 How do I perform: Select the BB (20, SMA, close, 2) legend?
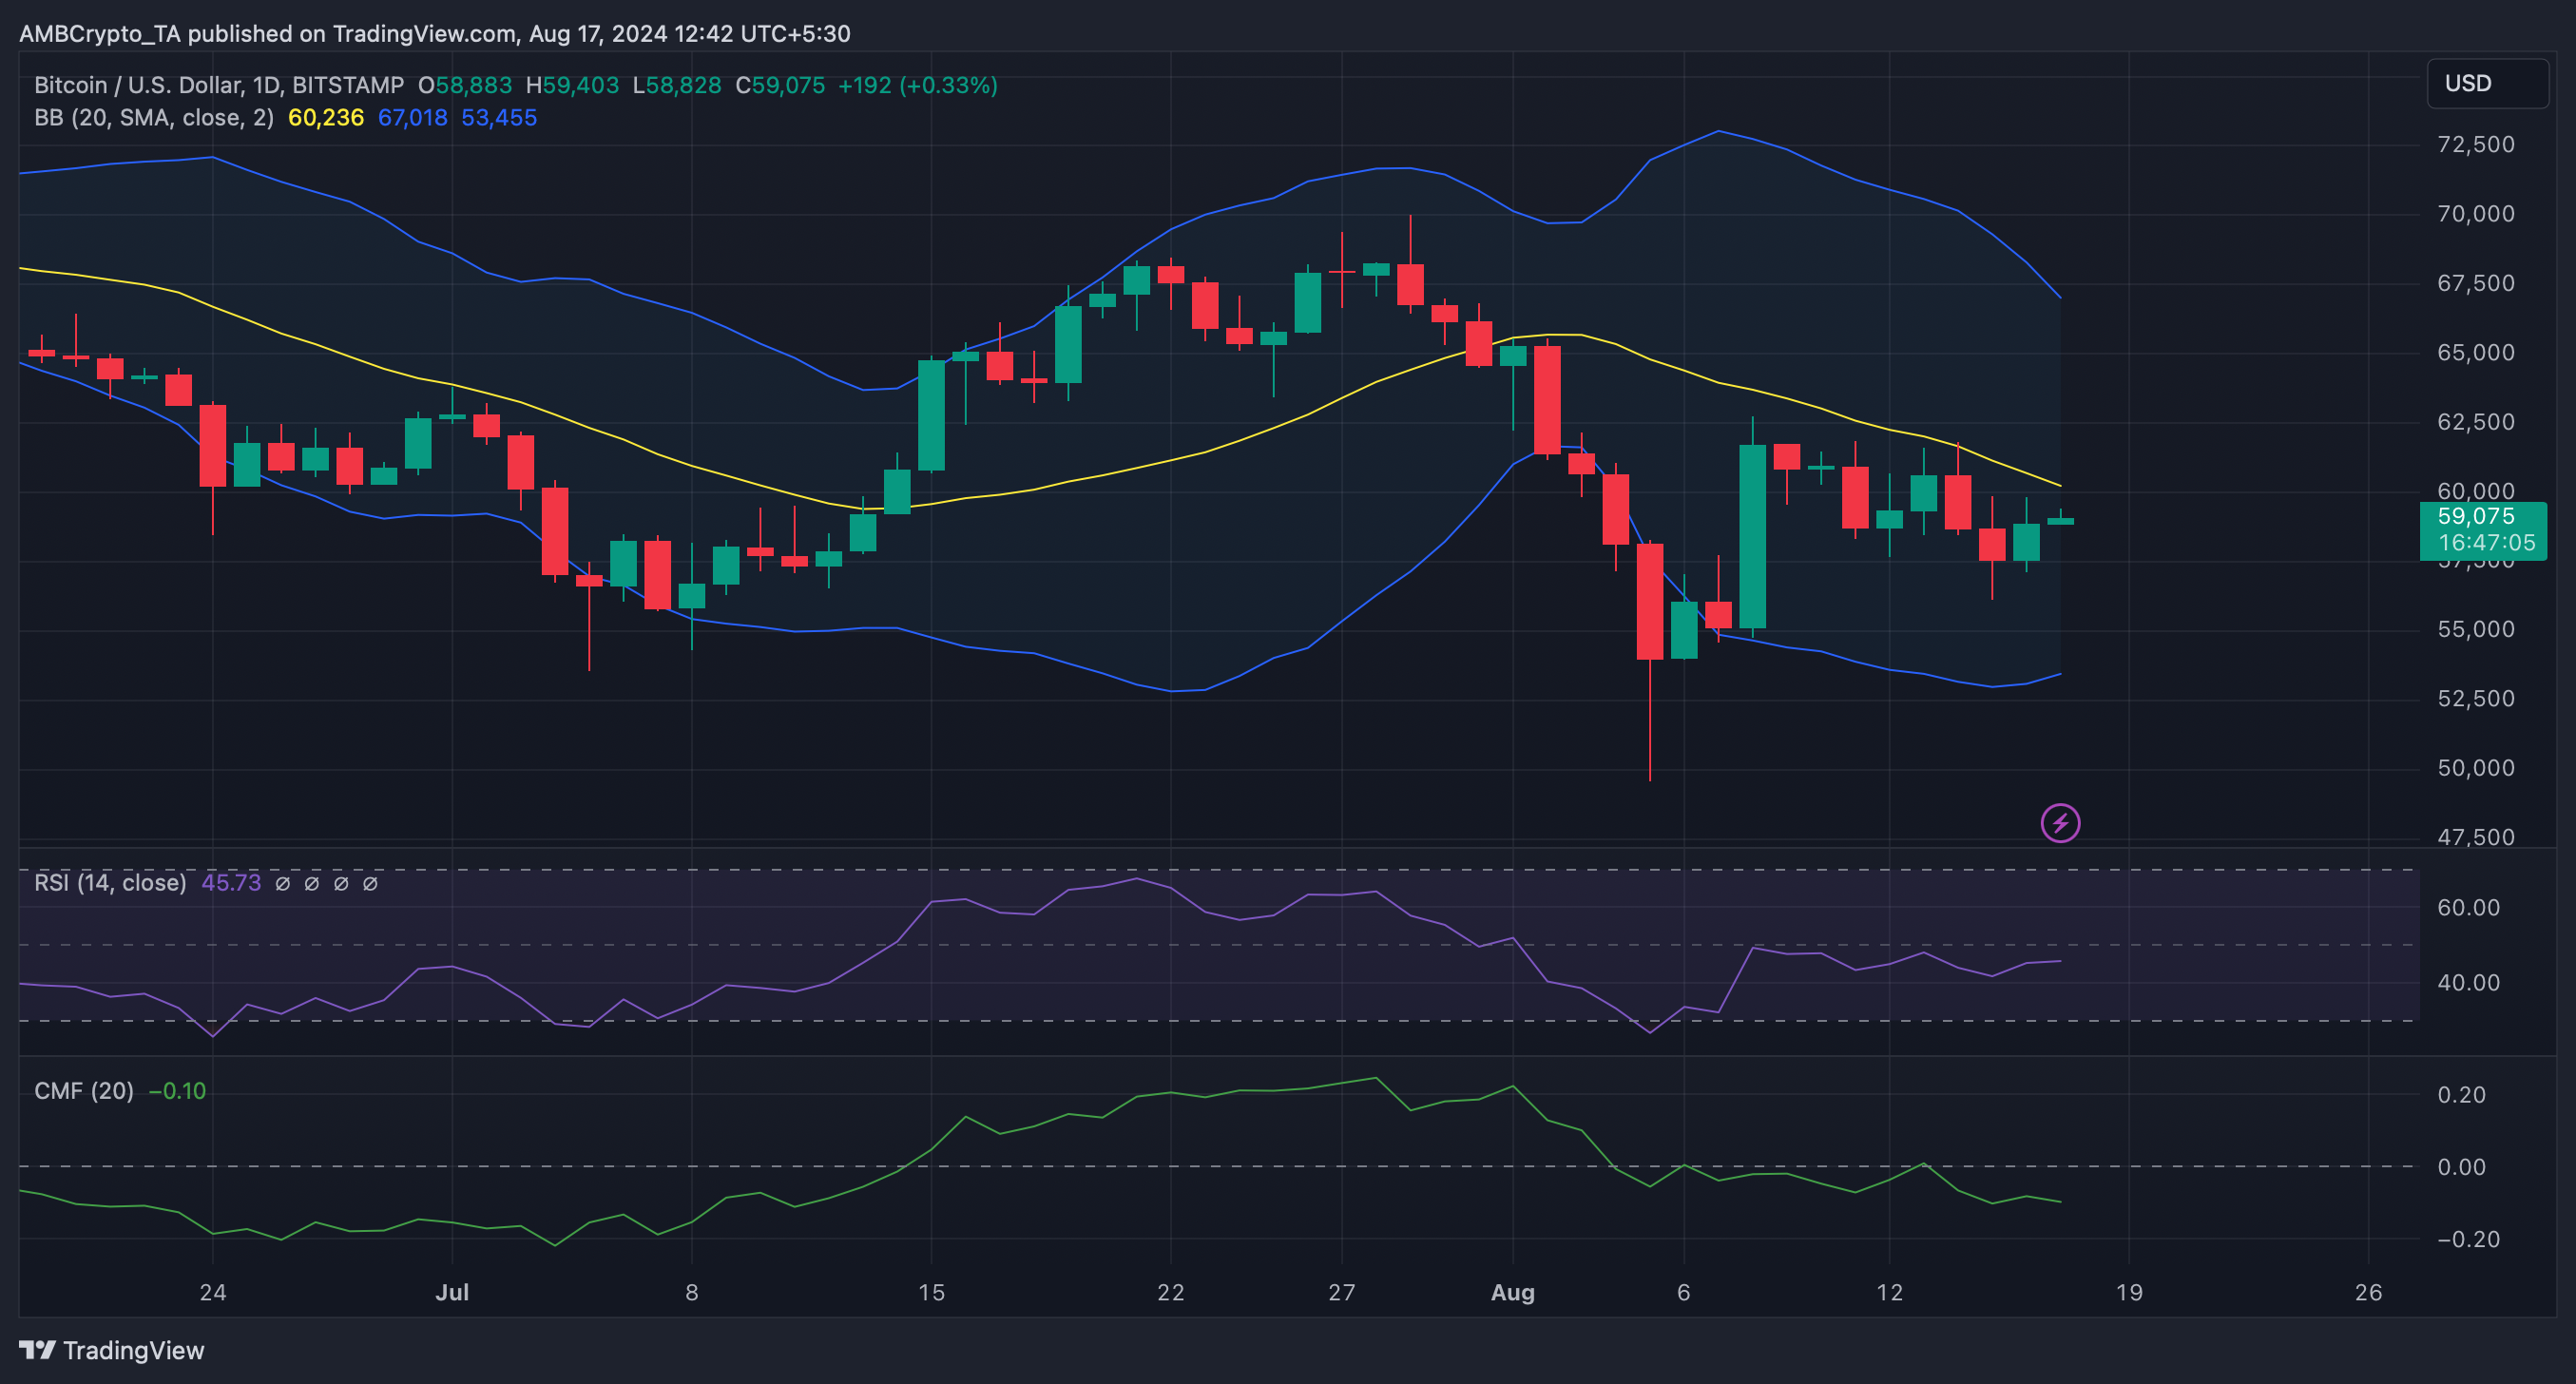tap(153, 117)
